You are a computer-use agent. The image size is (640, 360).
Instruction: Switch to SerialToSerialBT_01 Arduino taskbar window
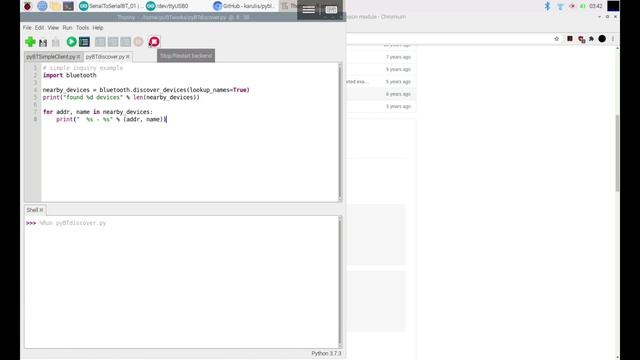(110, 6)
